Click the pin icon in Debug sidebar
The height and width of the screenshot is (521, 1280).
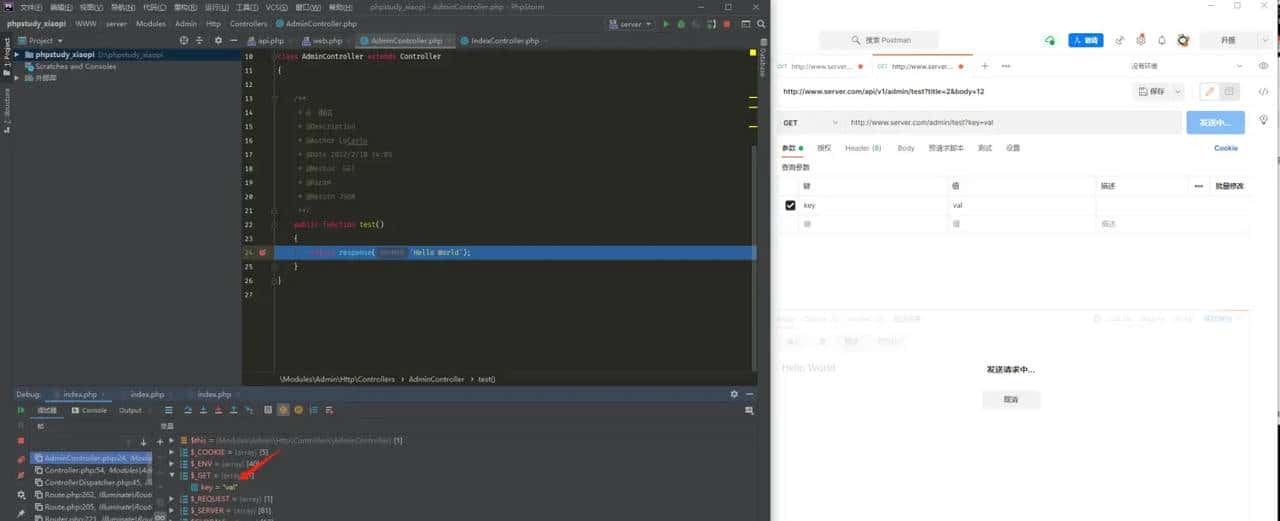(21, 512)
